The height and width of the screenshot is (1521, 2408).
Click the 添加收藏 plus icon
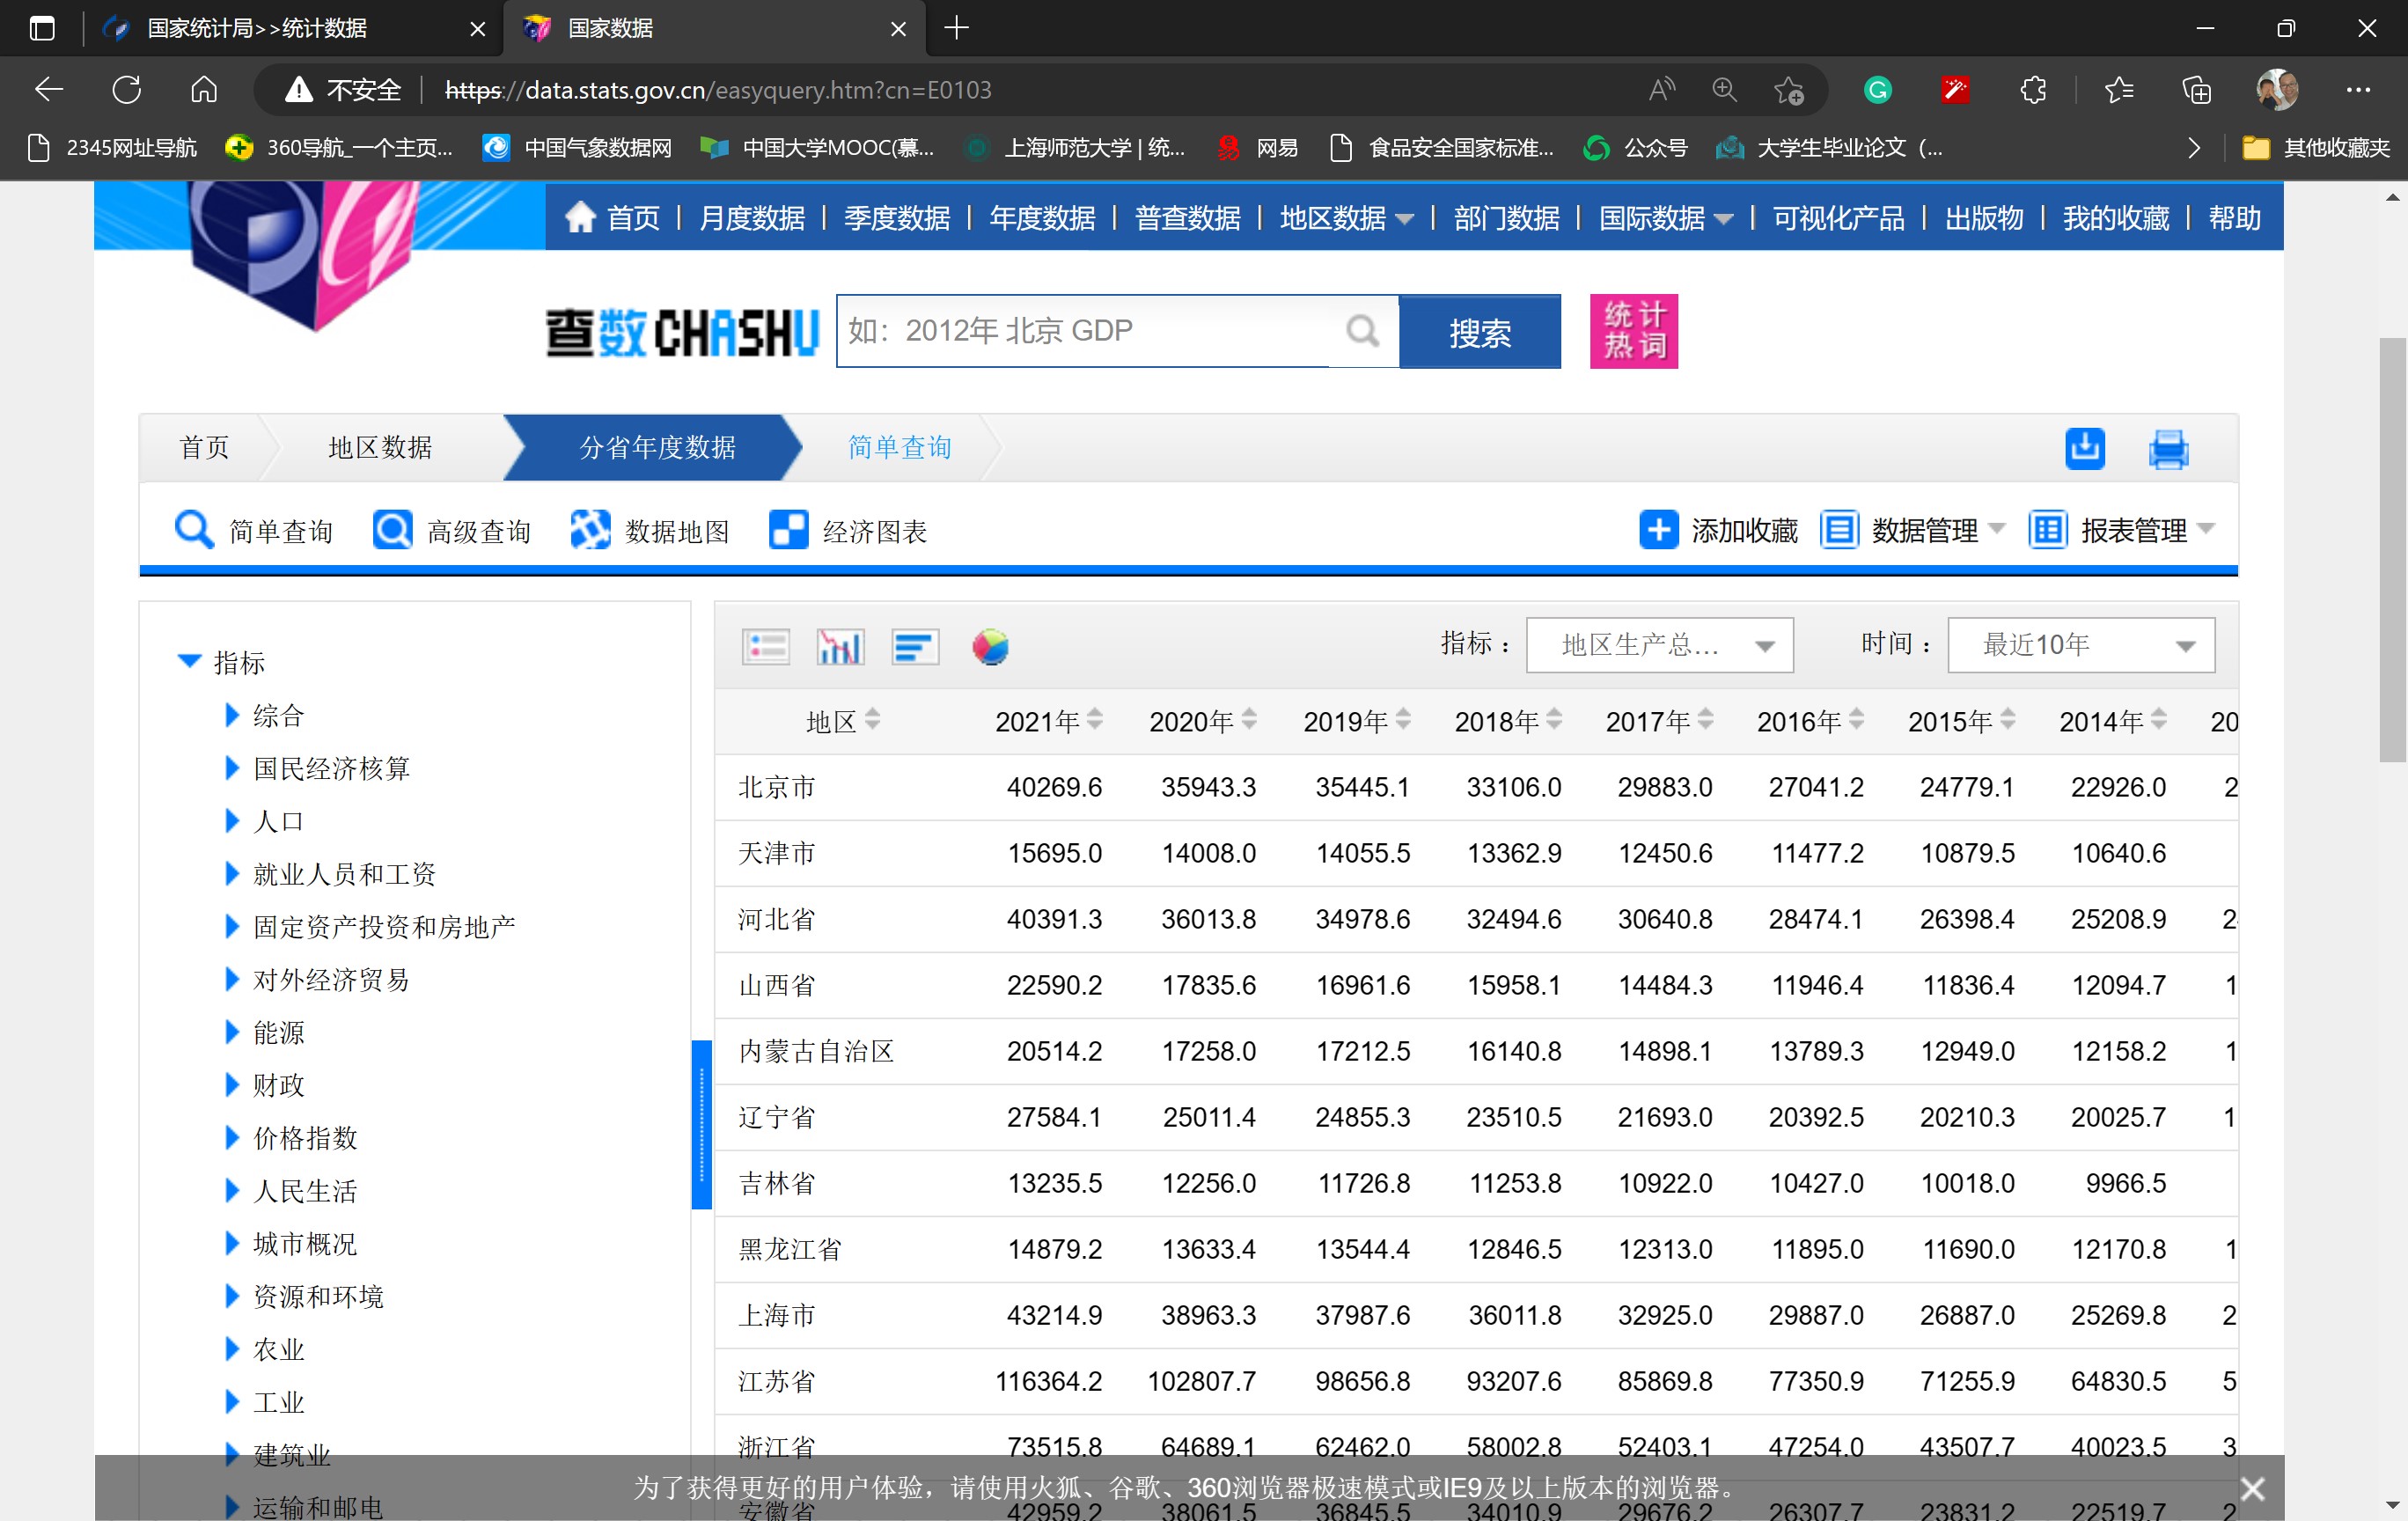(1658, 530)
